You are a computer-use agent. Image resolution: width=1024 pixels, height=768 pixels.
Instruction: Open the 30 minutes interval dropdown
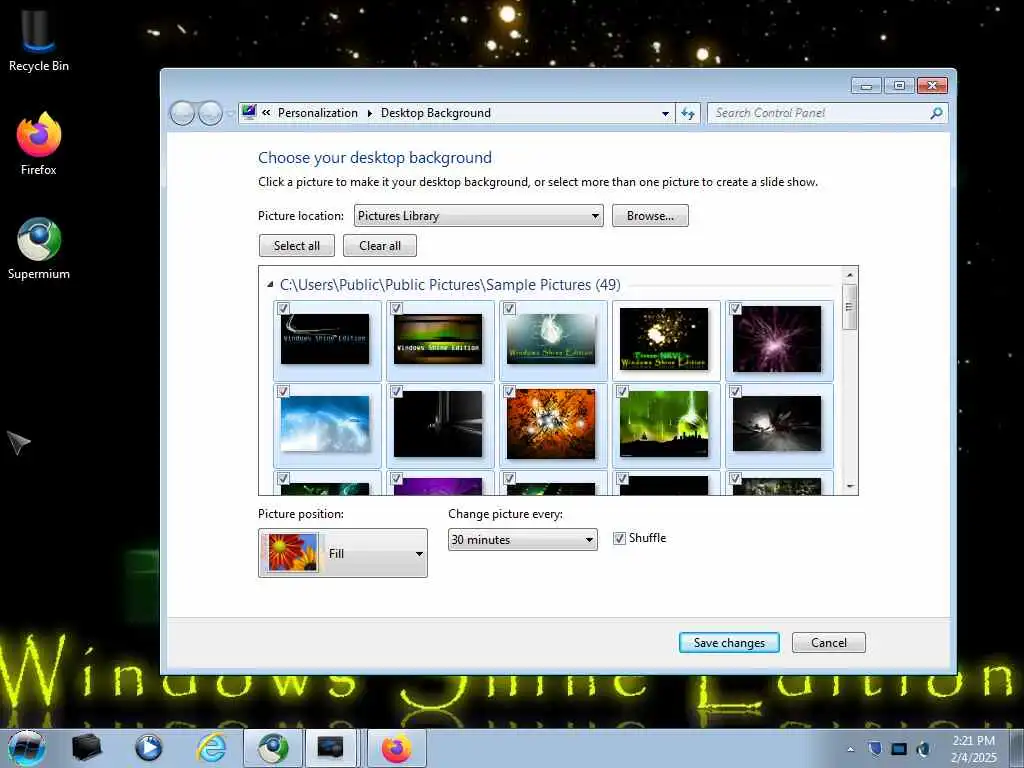coord(522,539)
